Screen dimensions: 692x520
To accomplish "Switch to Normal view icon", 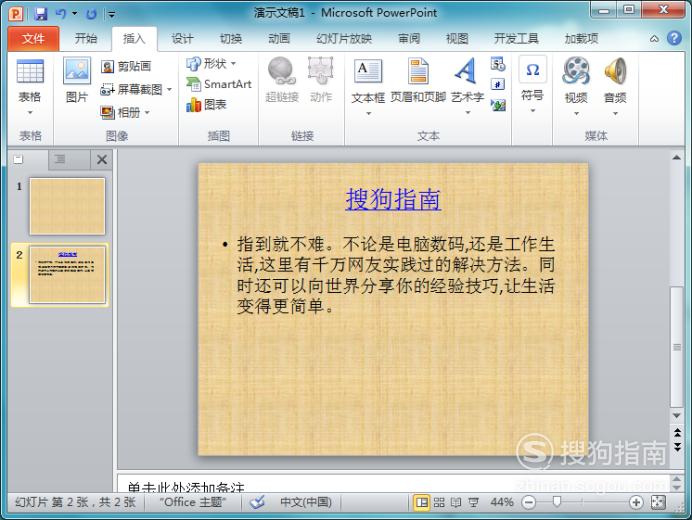I will pyautogui.click(x=422, y=502).
